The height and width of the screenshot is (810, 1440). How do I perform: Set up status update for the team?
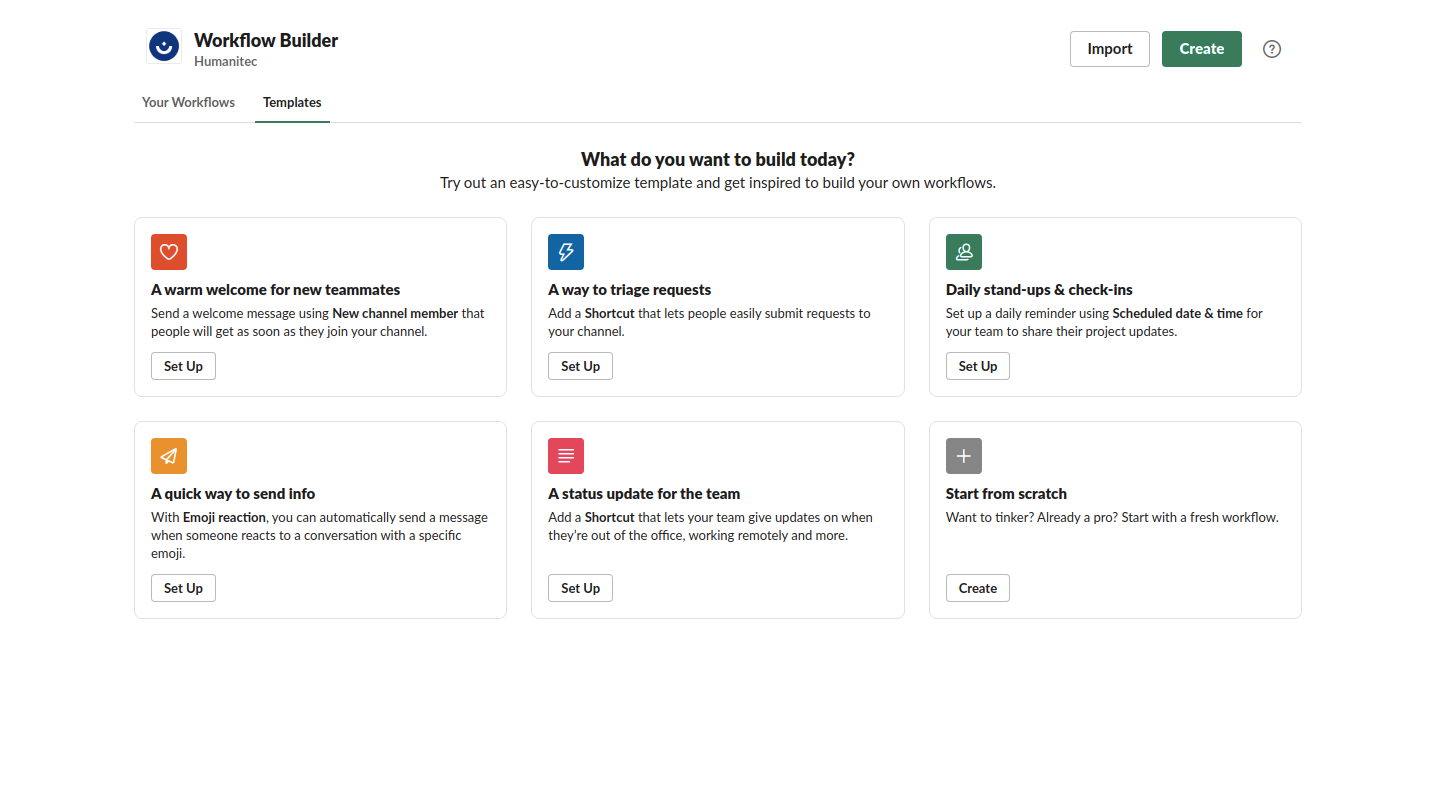(580, 588)
